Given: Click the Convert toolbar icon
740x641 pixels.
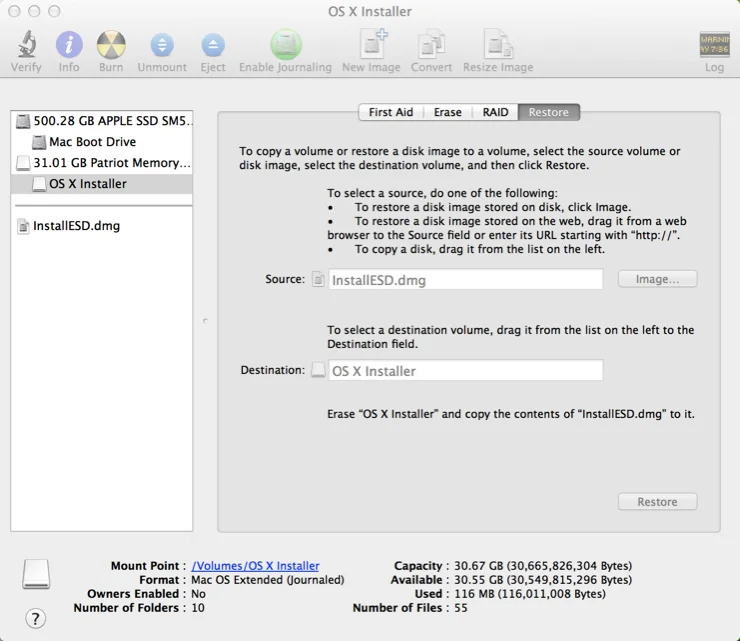Looking at the screenshot, I should click(x=431, y=44).
